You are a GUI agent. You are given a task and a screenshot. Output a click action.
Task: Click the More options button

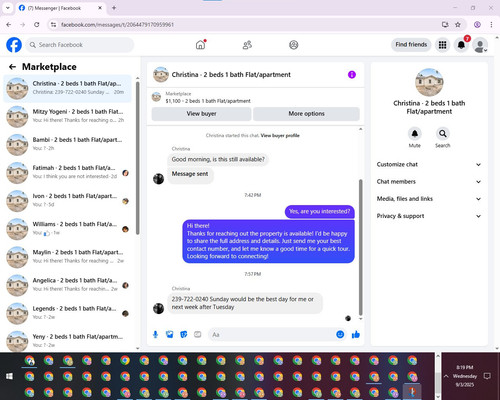pyautogui.click(x=306, y=114)
